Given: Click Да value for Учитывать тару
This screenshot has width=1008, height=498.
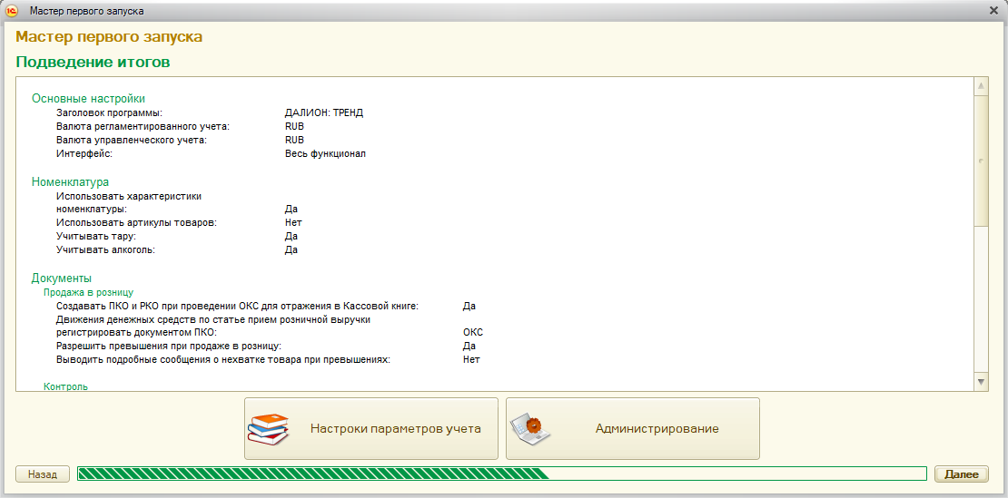Looking at the screenshot, I should point(291,236).
